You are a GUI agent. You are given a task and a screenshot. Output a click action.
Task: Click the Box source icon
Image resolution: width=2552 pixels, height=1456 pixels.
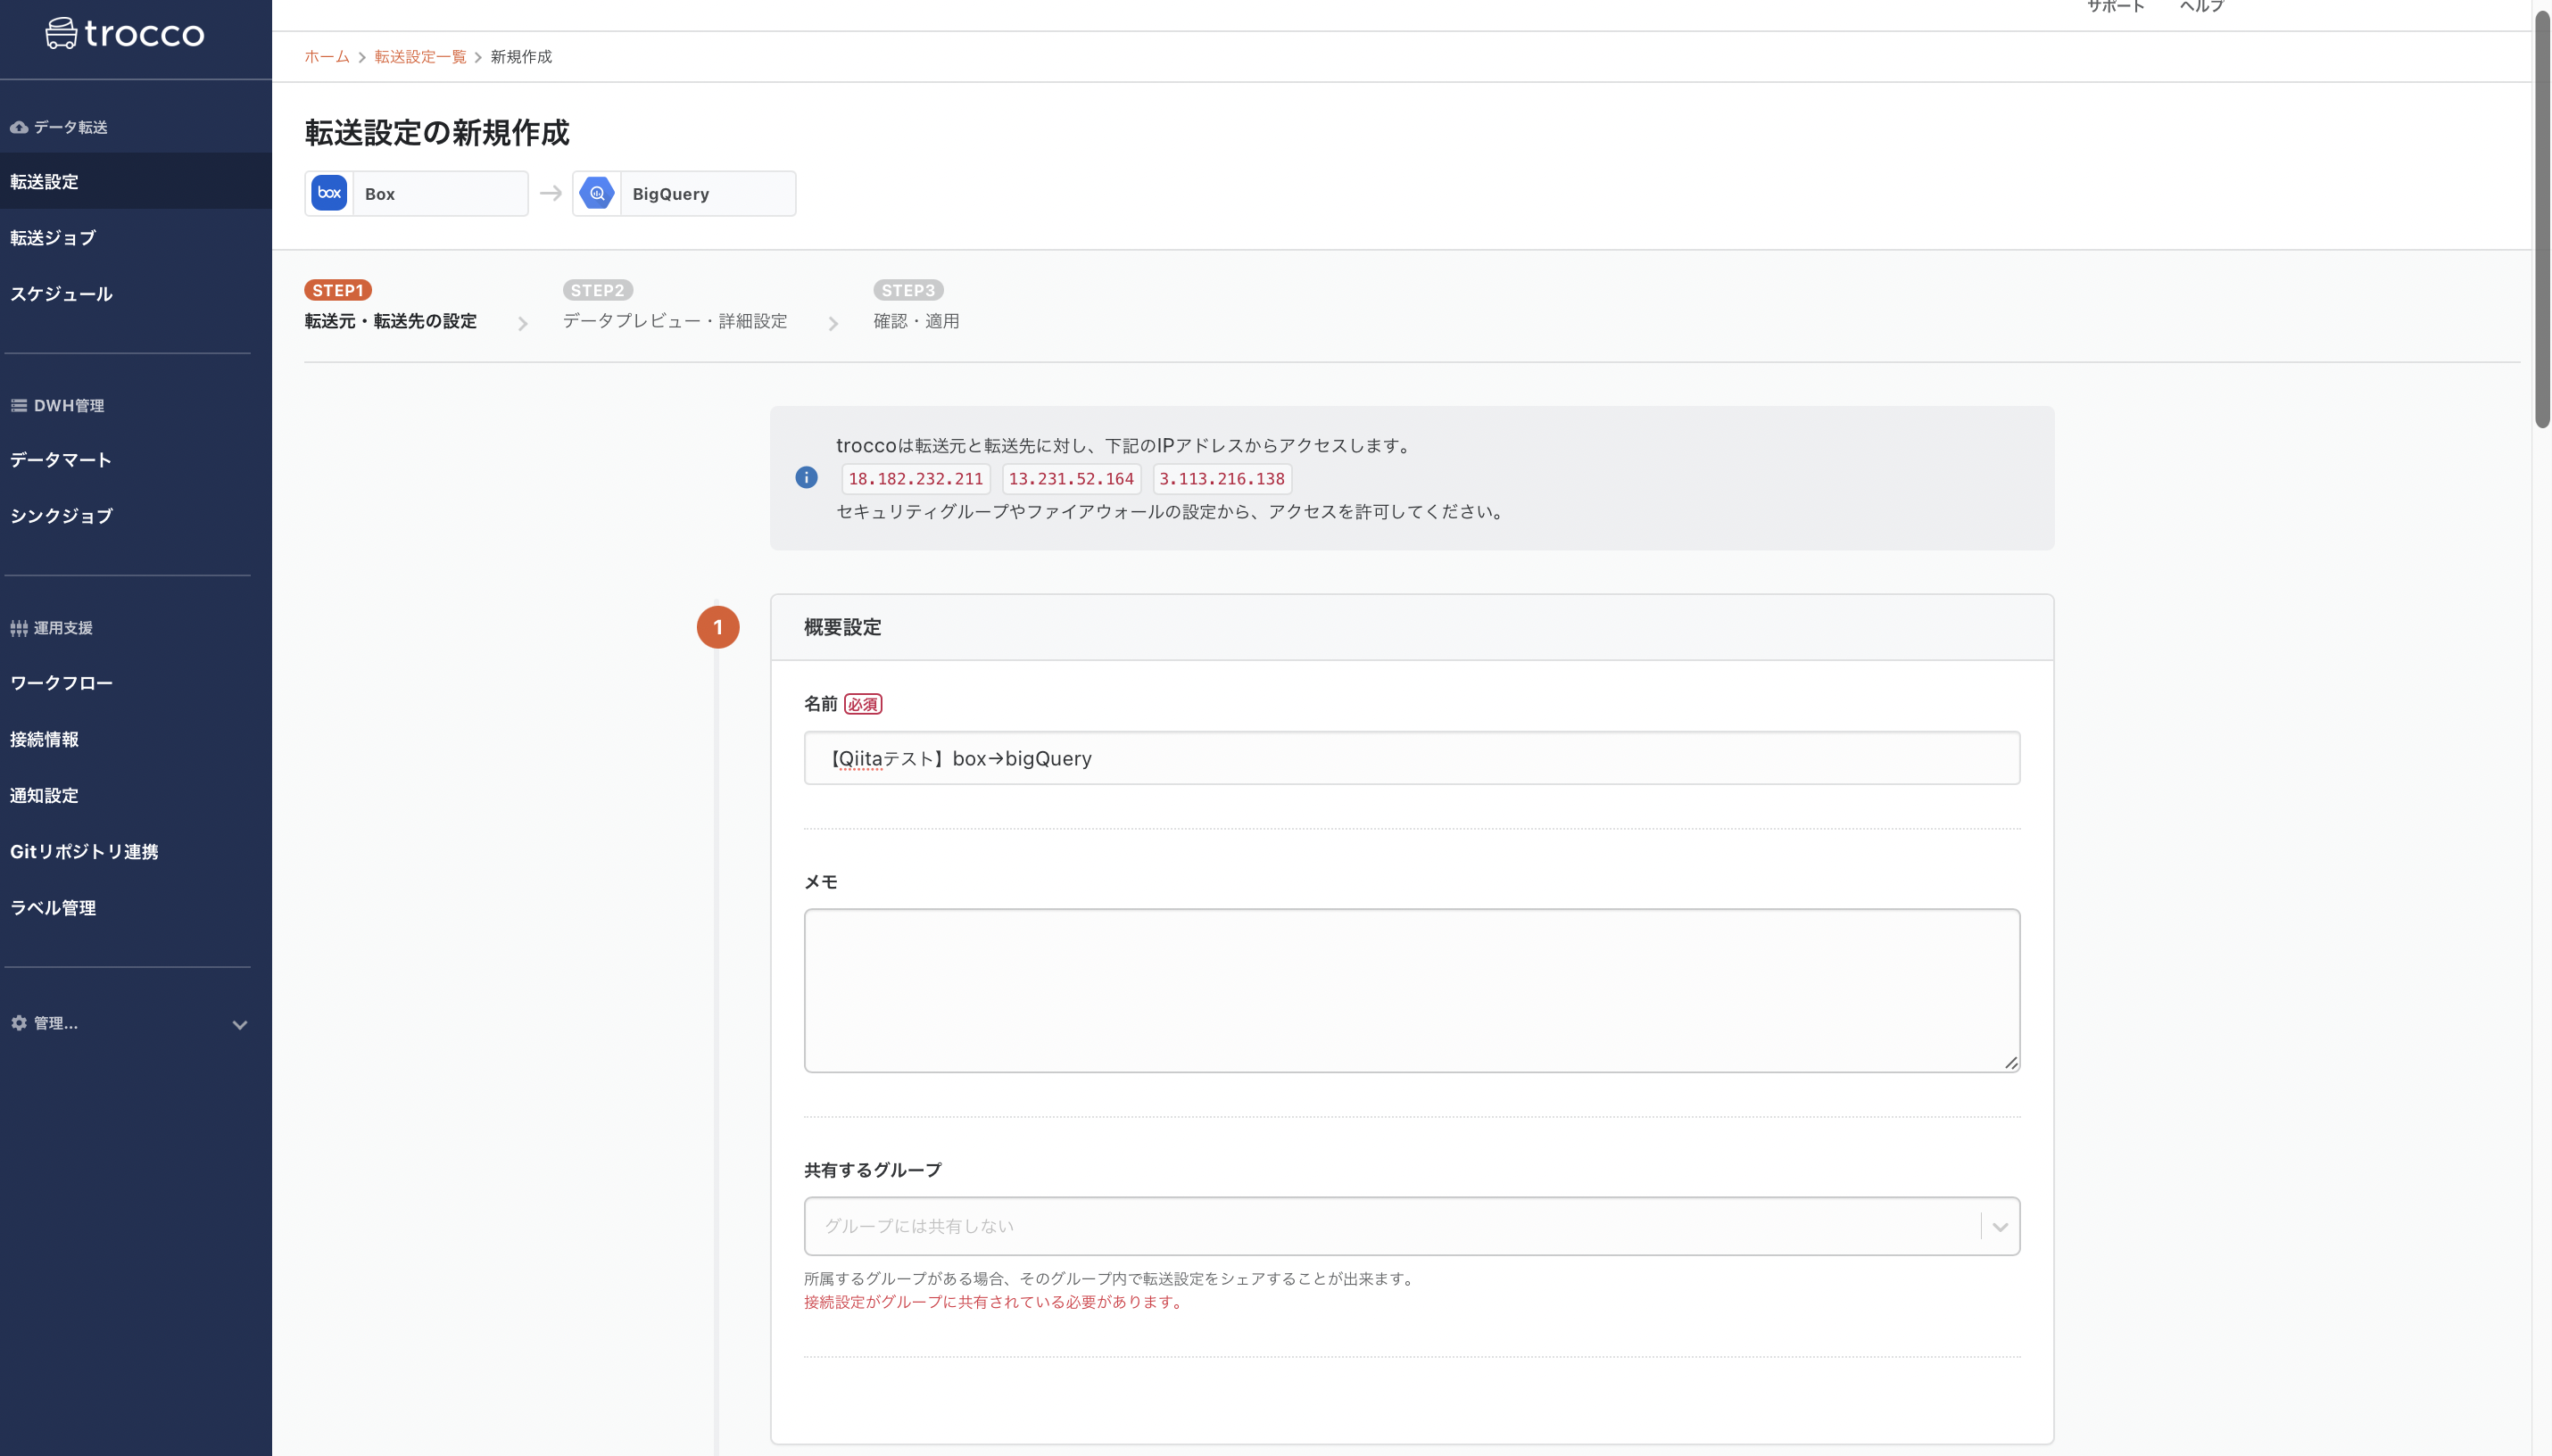point(329,193)
